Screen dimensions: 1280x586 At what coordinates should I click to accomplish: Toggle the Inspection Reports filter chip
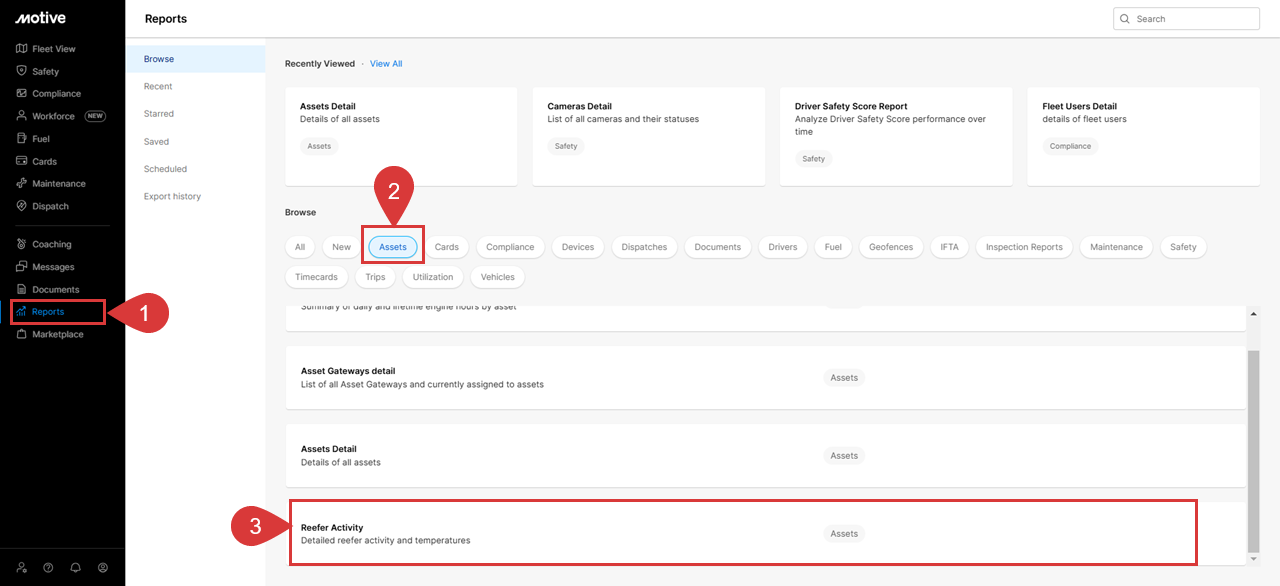tap(1024, 247)
